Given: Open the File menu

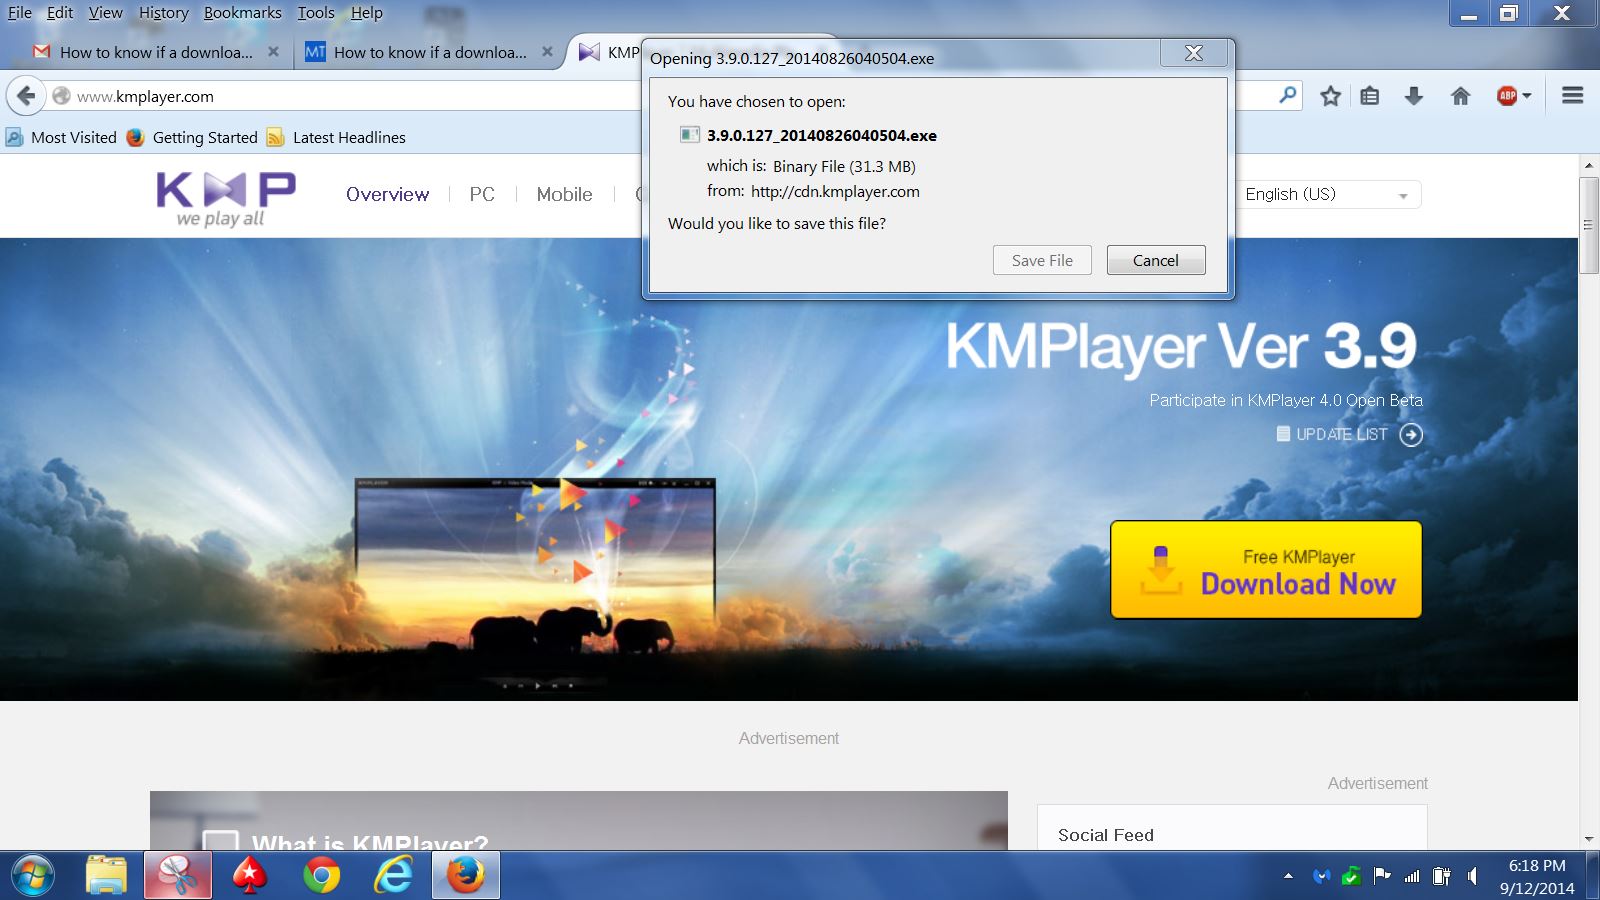Looking at the screenshot, I should 20,13.
